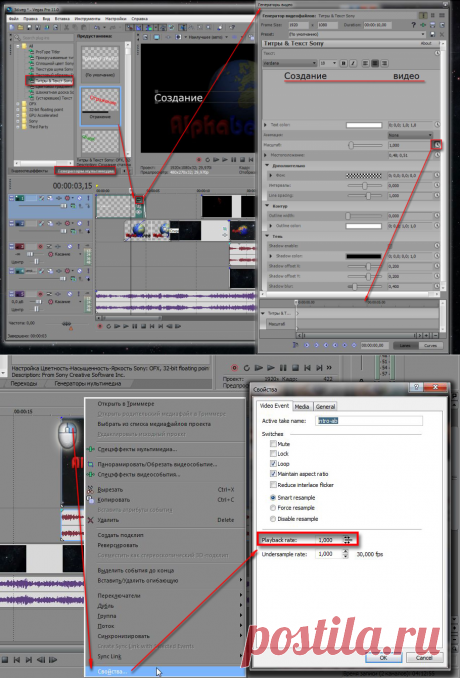460x678 pixels.
Task: Click About link in Titles & Text header
Action: pyautogui.click(x=426, y=43)
